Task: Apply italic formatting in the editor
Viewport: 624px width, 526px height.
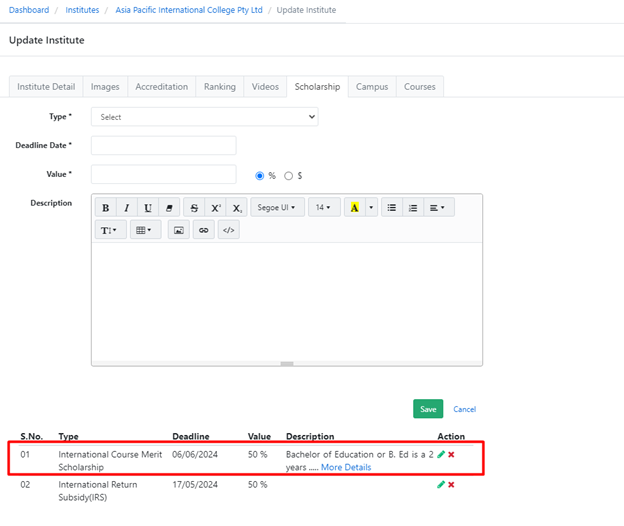Action: coord(127,208)
